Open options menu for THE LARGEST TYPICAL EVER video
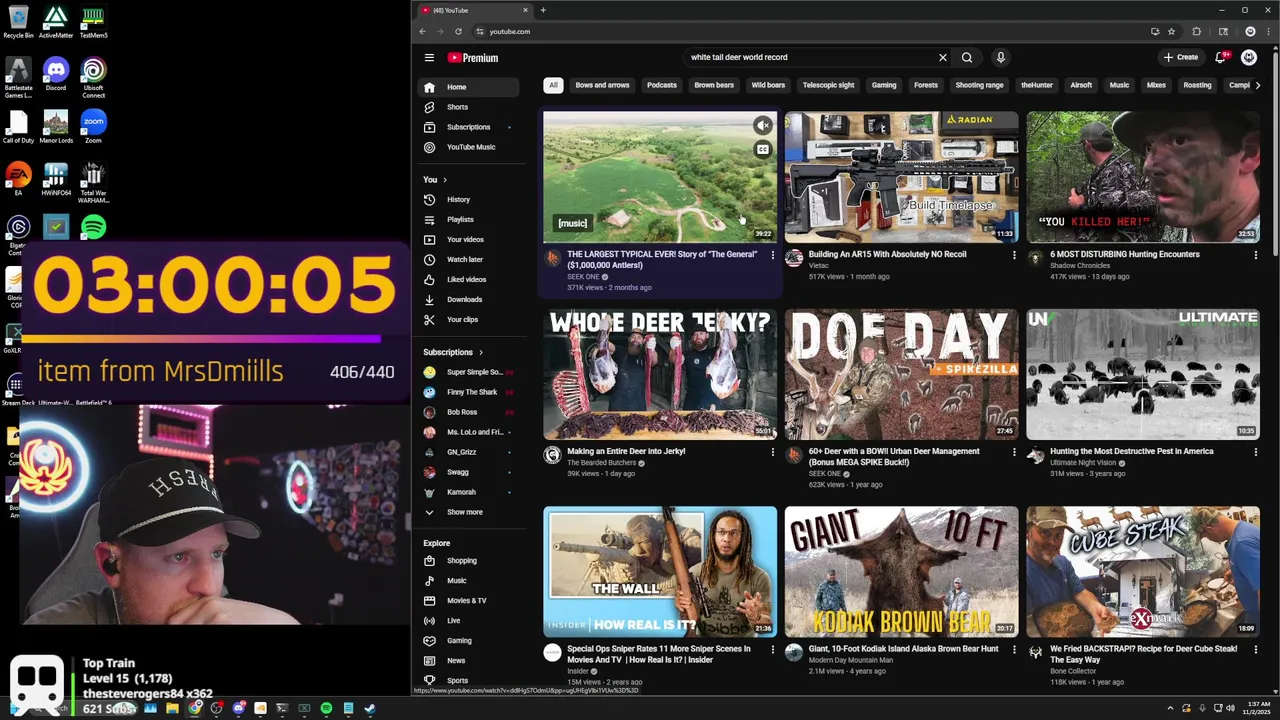This screenshot has height=720, width=1280. pos(772,256)
